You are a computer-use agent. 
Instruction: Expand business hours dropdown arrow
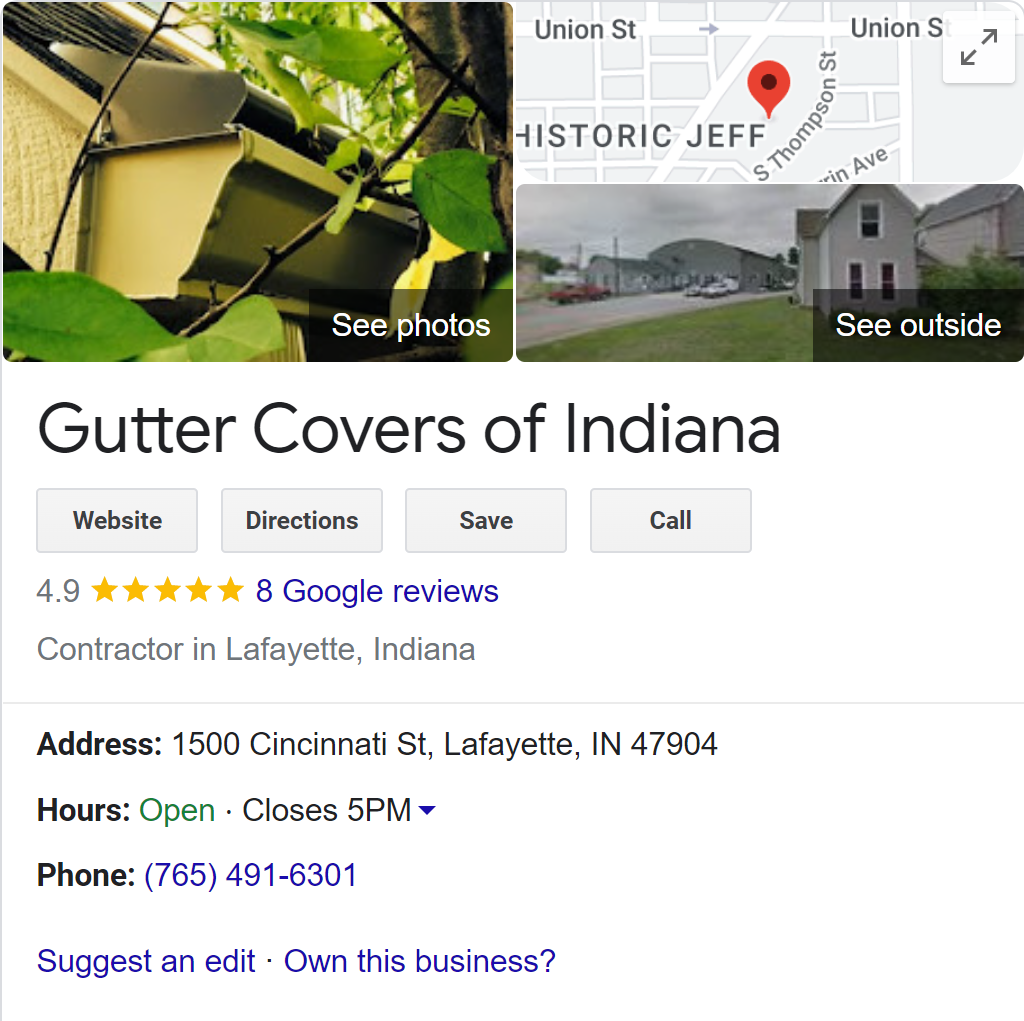426,810
